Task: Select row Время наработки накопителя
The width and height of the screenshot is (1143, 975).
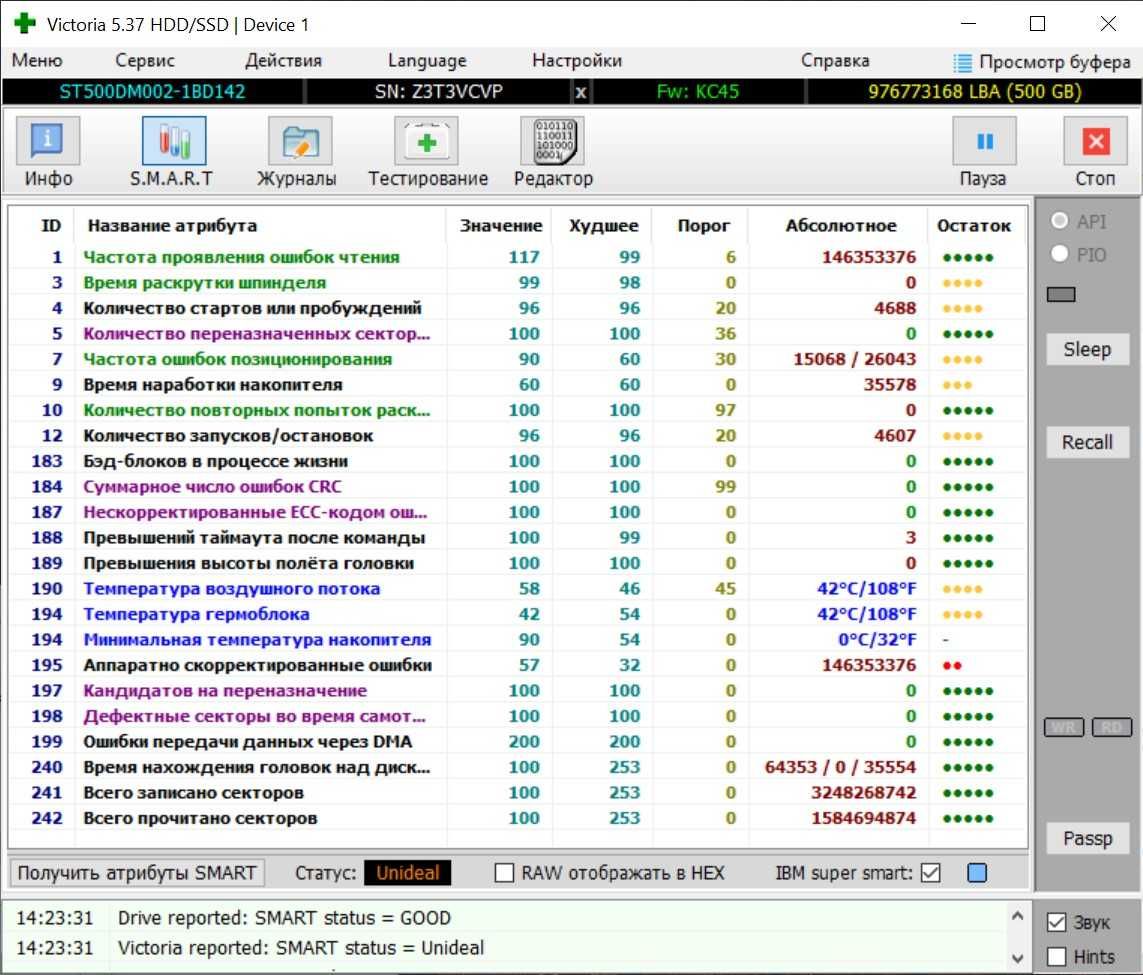Action: point(518,385)
